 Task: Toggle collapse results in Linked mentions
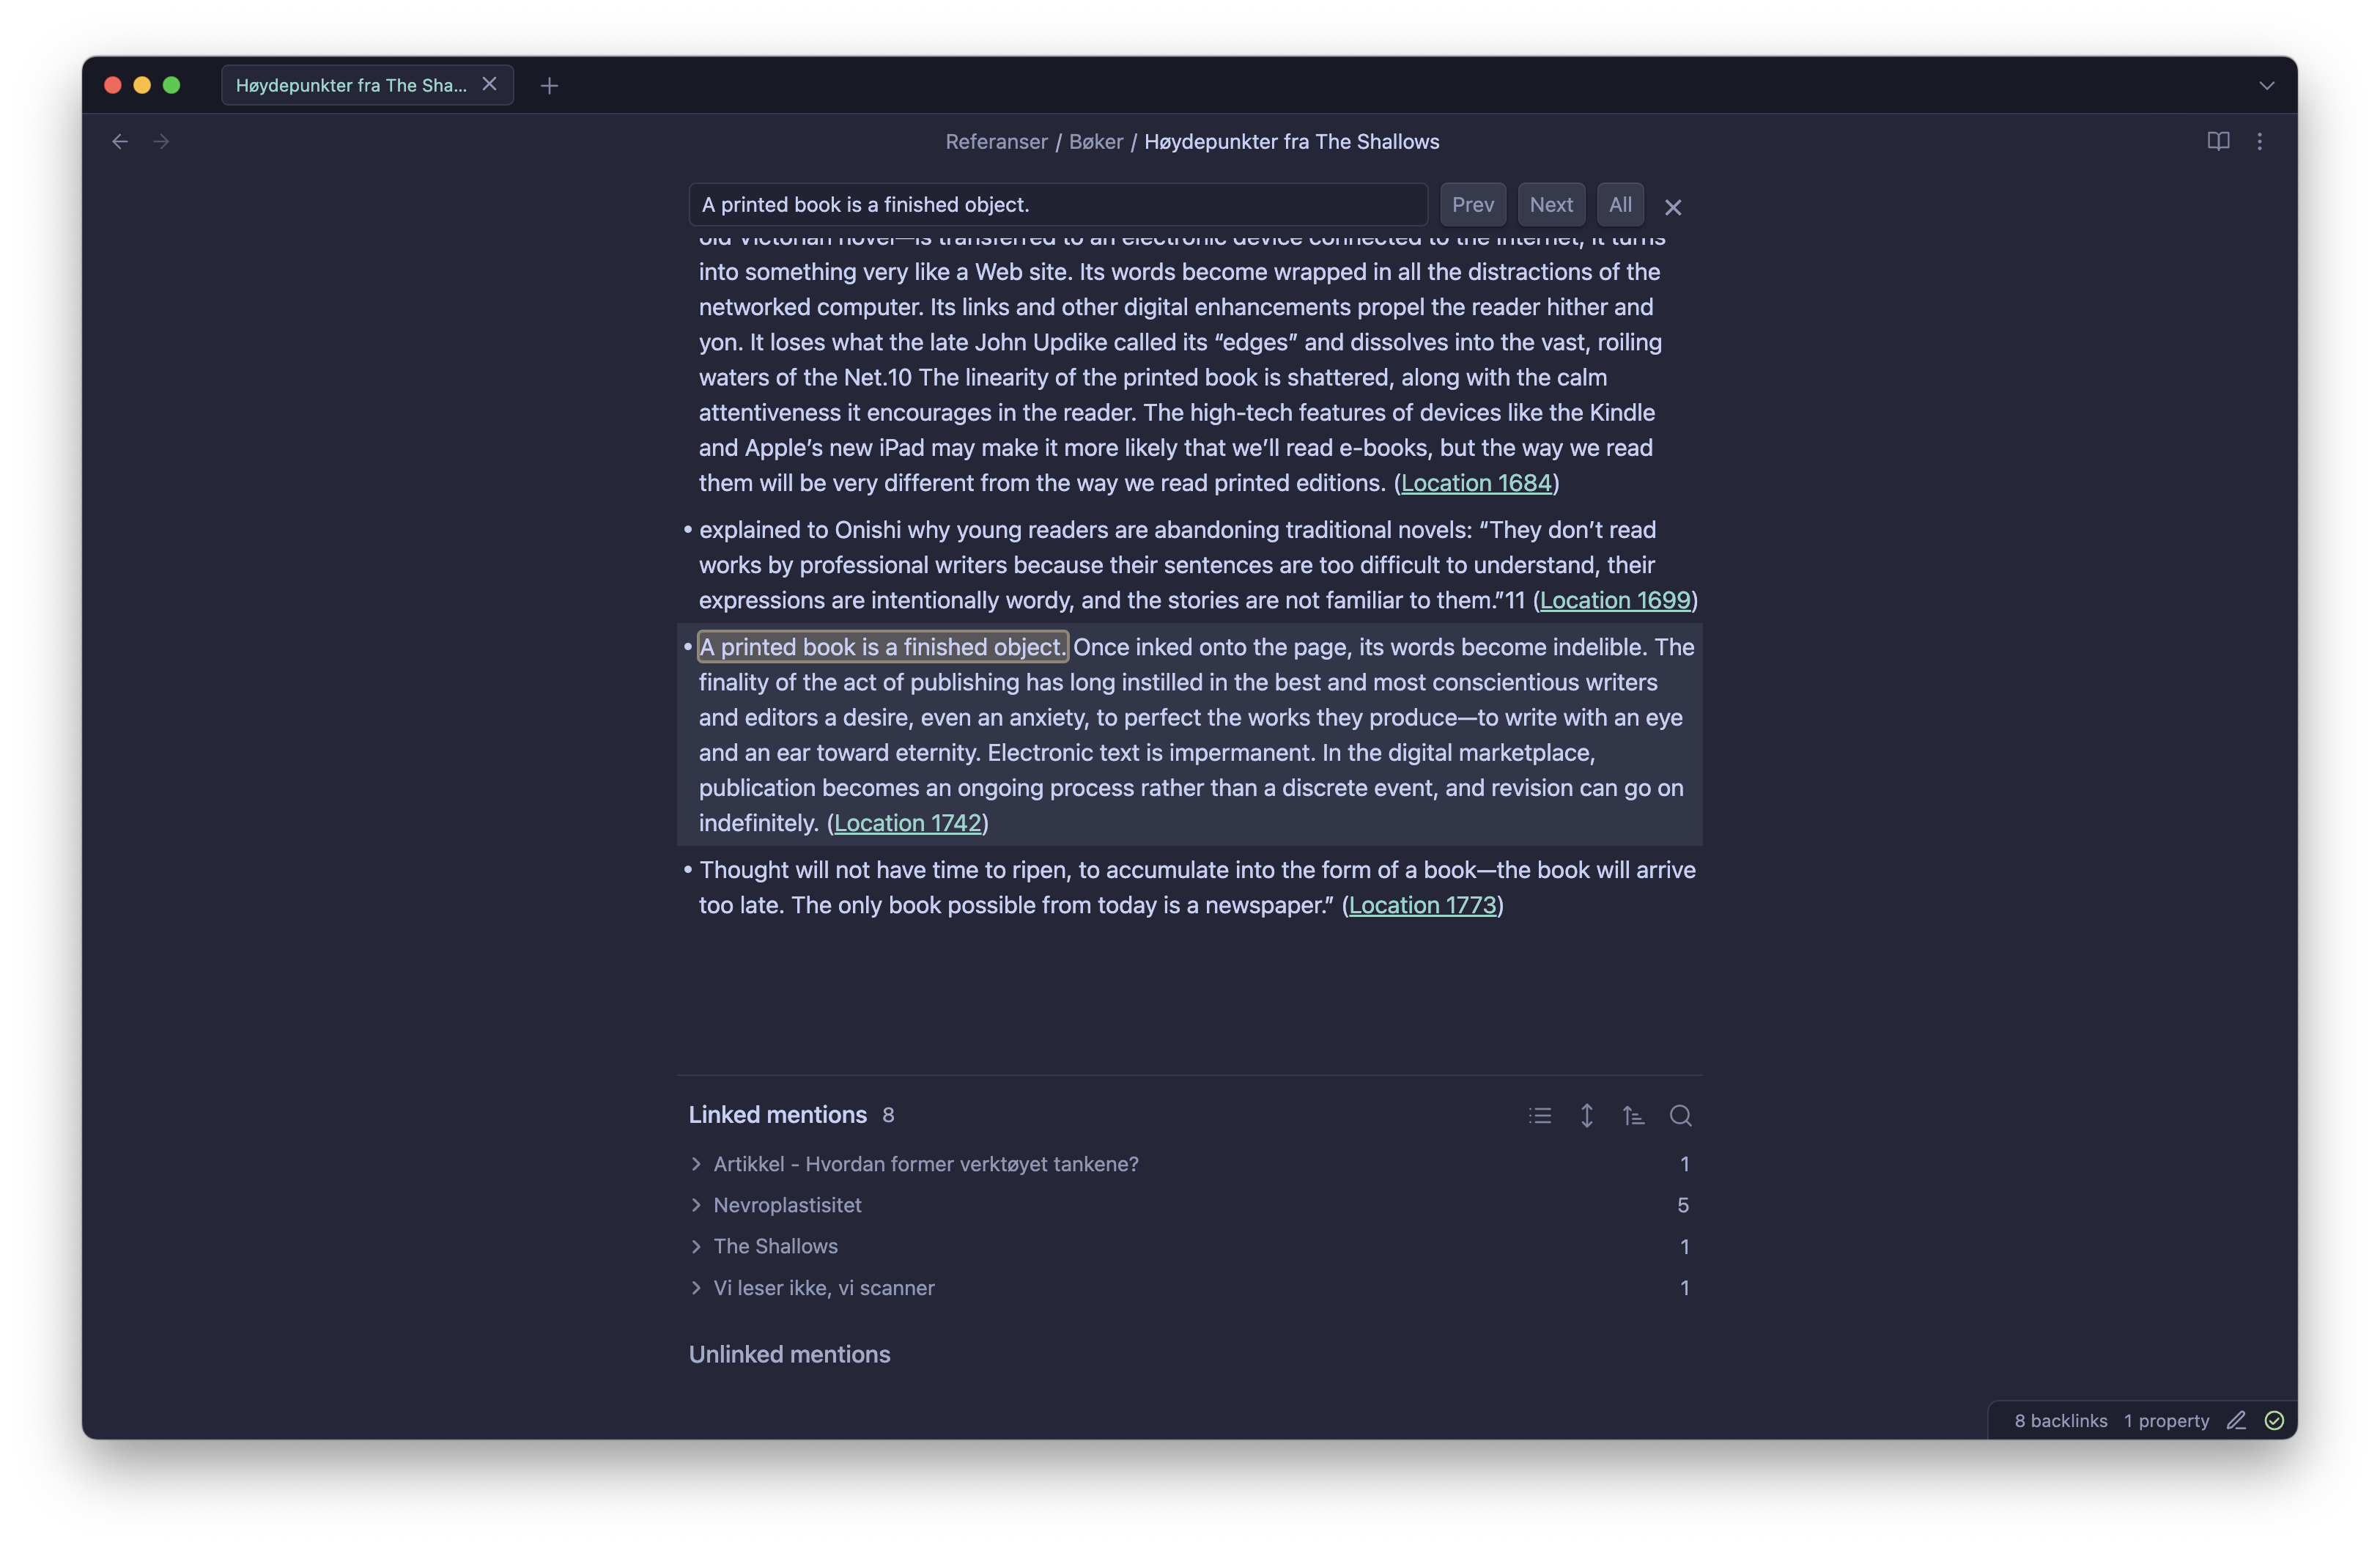[1540, 1115]
